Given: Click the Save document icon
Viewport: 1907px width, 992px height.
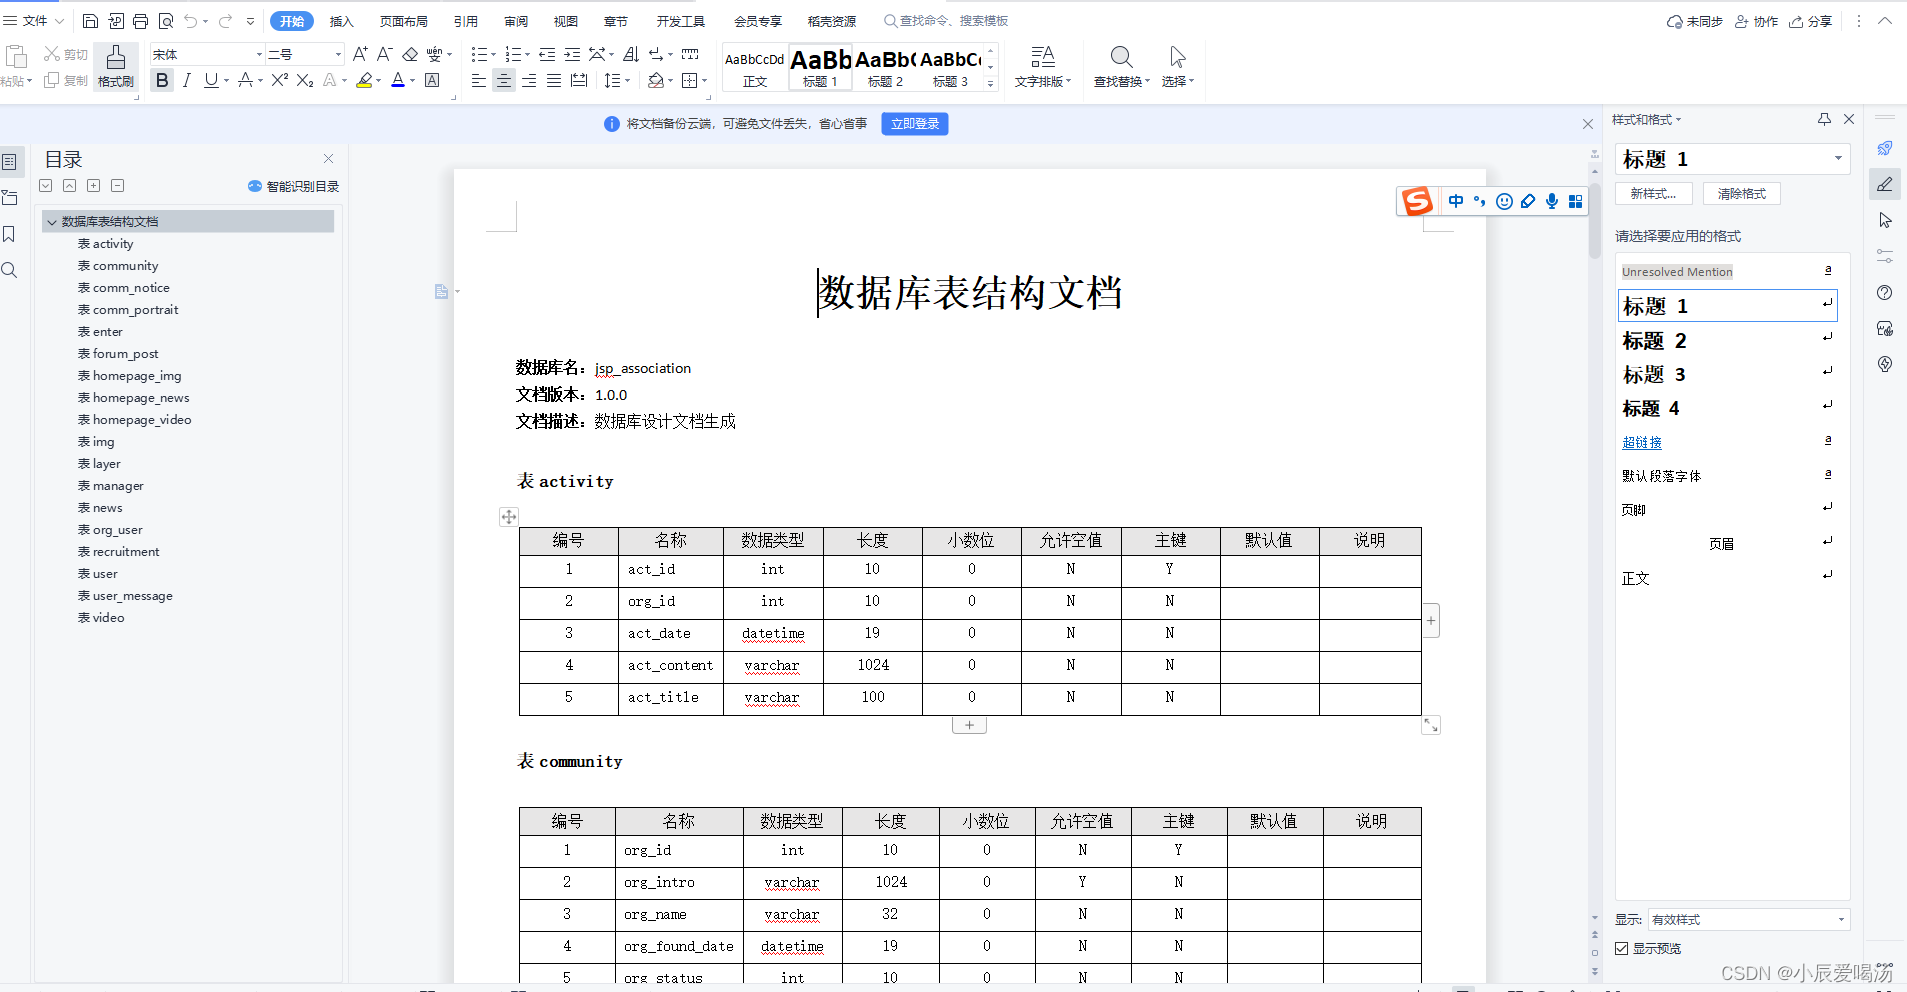Looking at the screenshot, I should (x=90, y=21).
